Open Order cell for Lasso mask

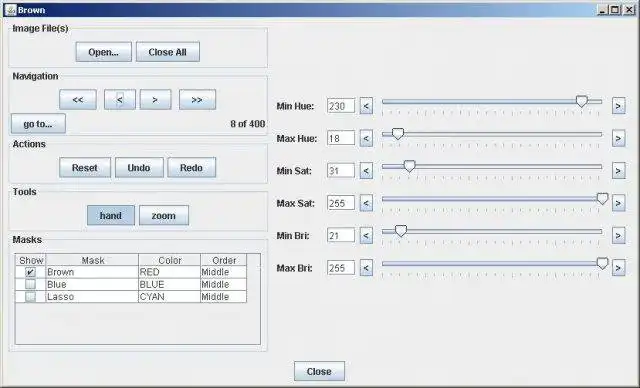(224, 297)
